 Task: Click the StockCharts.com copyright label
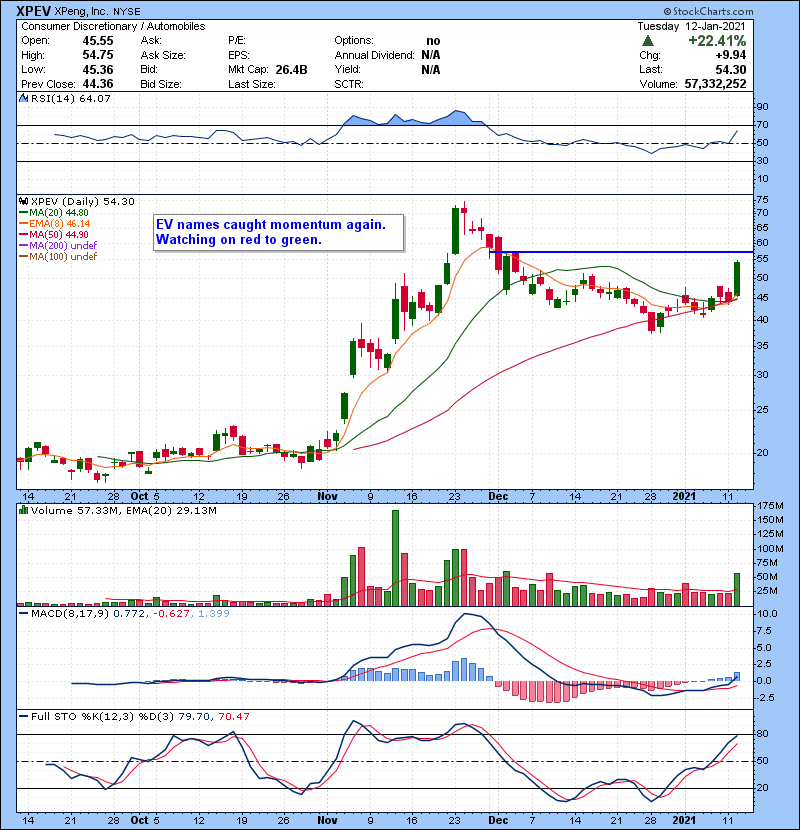(x=708, y=11)
